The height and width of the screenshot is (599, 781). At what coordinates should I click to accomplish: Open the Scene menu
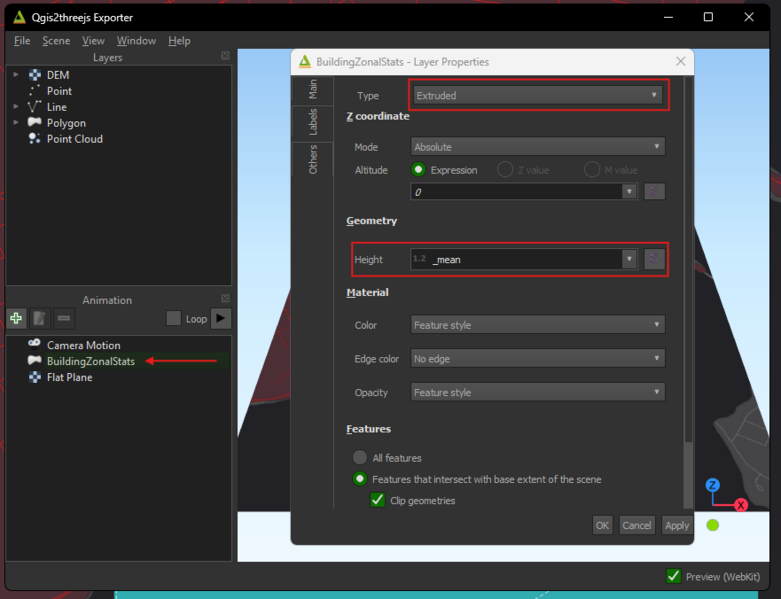56,41
